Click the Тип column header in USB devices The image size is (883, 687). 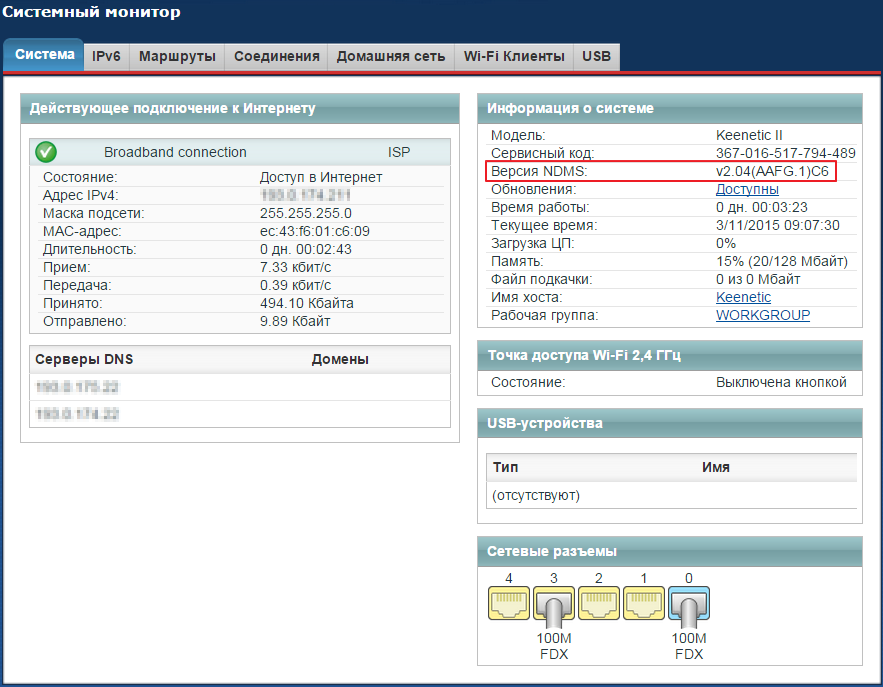click(x=506, y=467)
